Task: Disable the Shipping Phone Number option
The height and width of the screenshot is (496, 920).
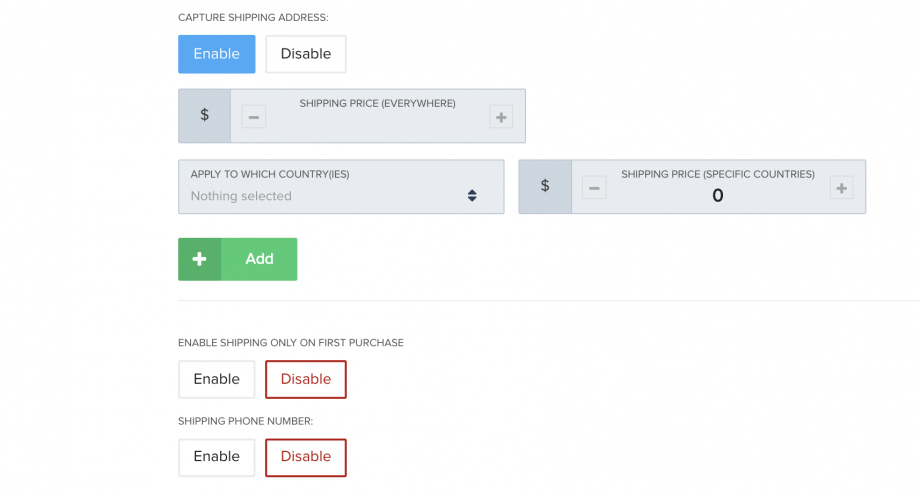Action: tap(306, 457)
